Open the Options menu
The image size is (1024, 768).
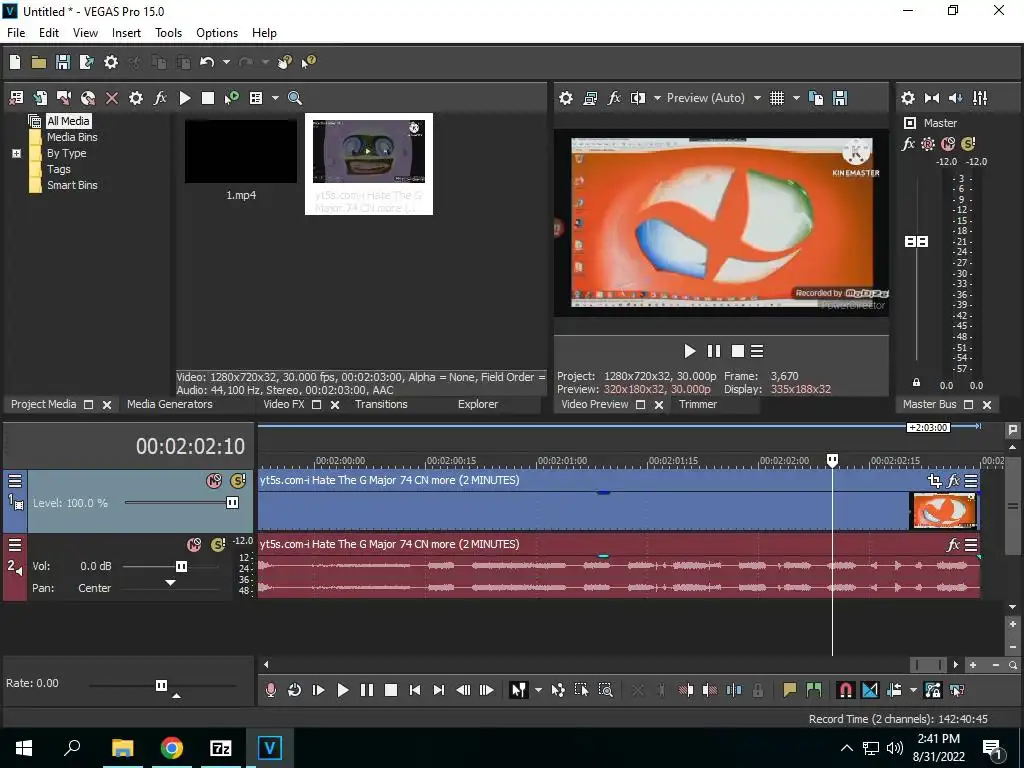tap(217, 33)
